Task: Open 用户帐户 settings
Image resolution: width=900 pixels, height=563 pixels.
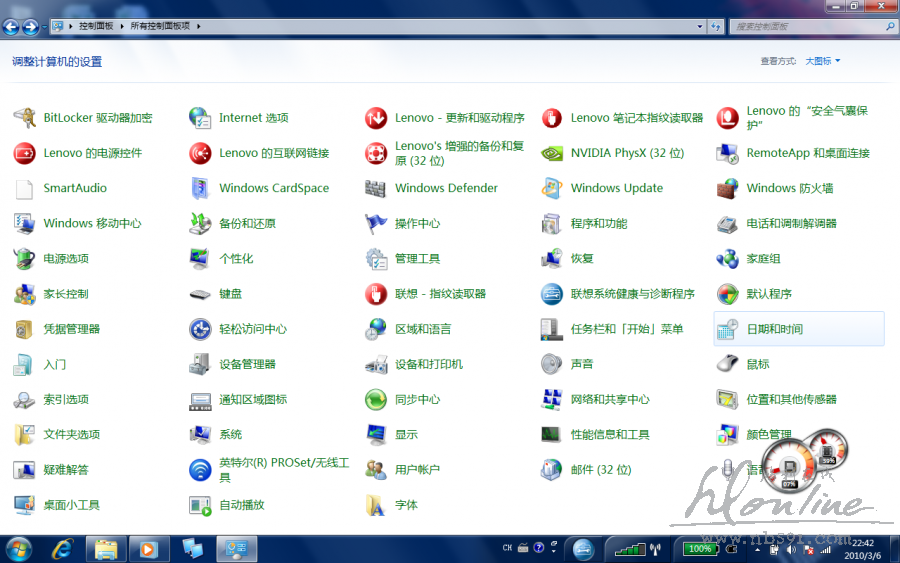Action: [417, 470]
